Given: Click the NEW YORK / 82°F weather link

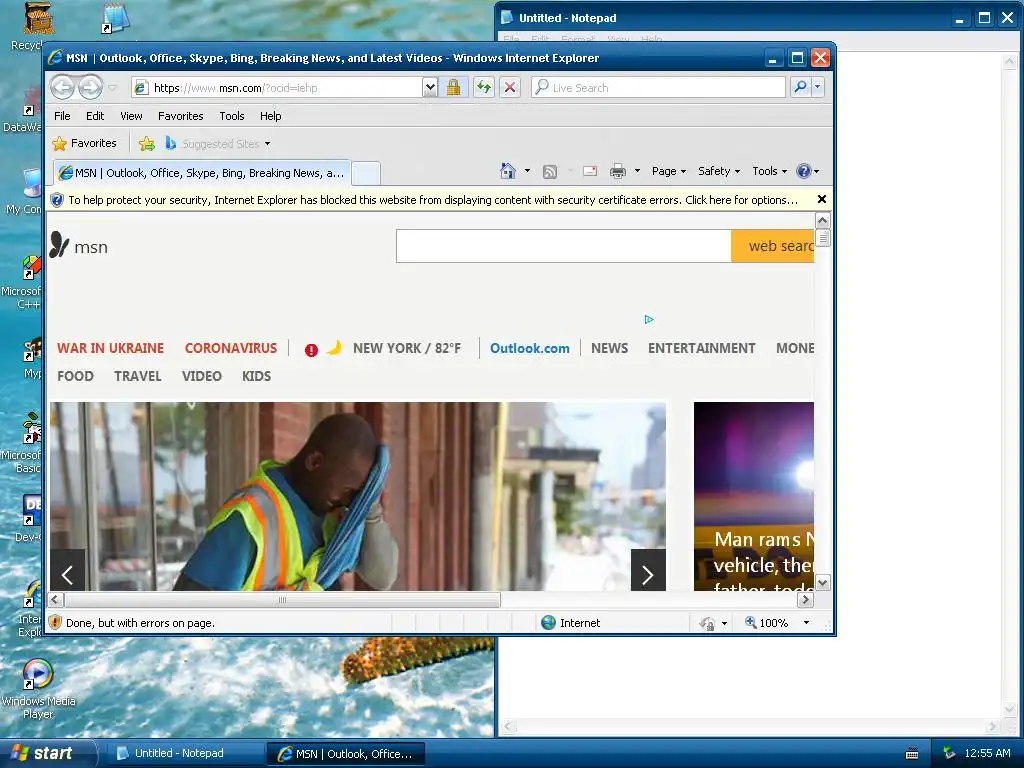Looking at the screenshot, I should point(406,348).
